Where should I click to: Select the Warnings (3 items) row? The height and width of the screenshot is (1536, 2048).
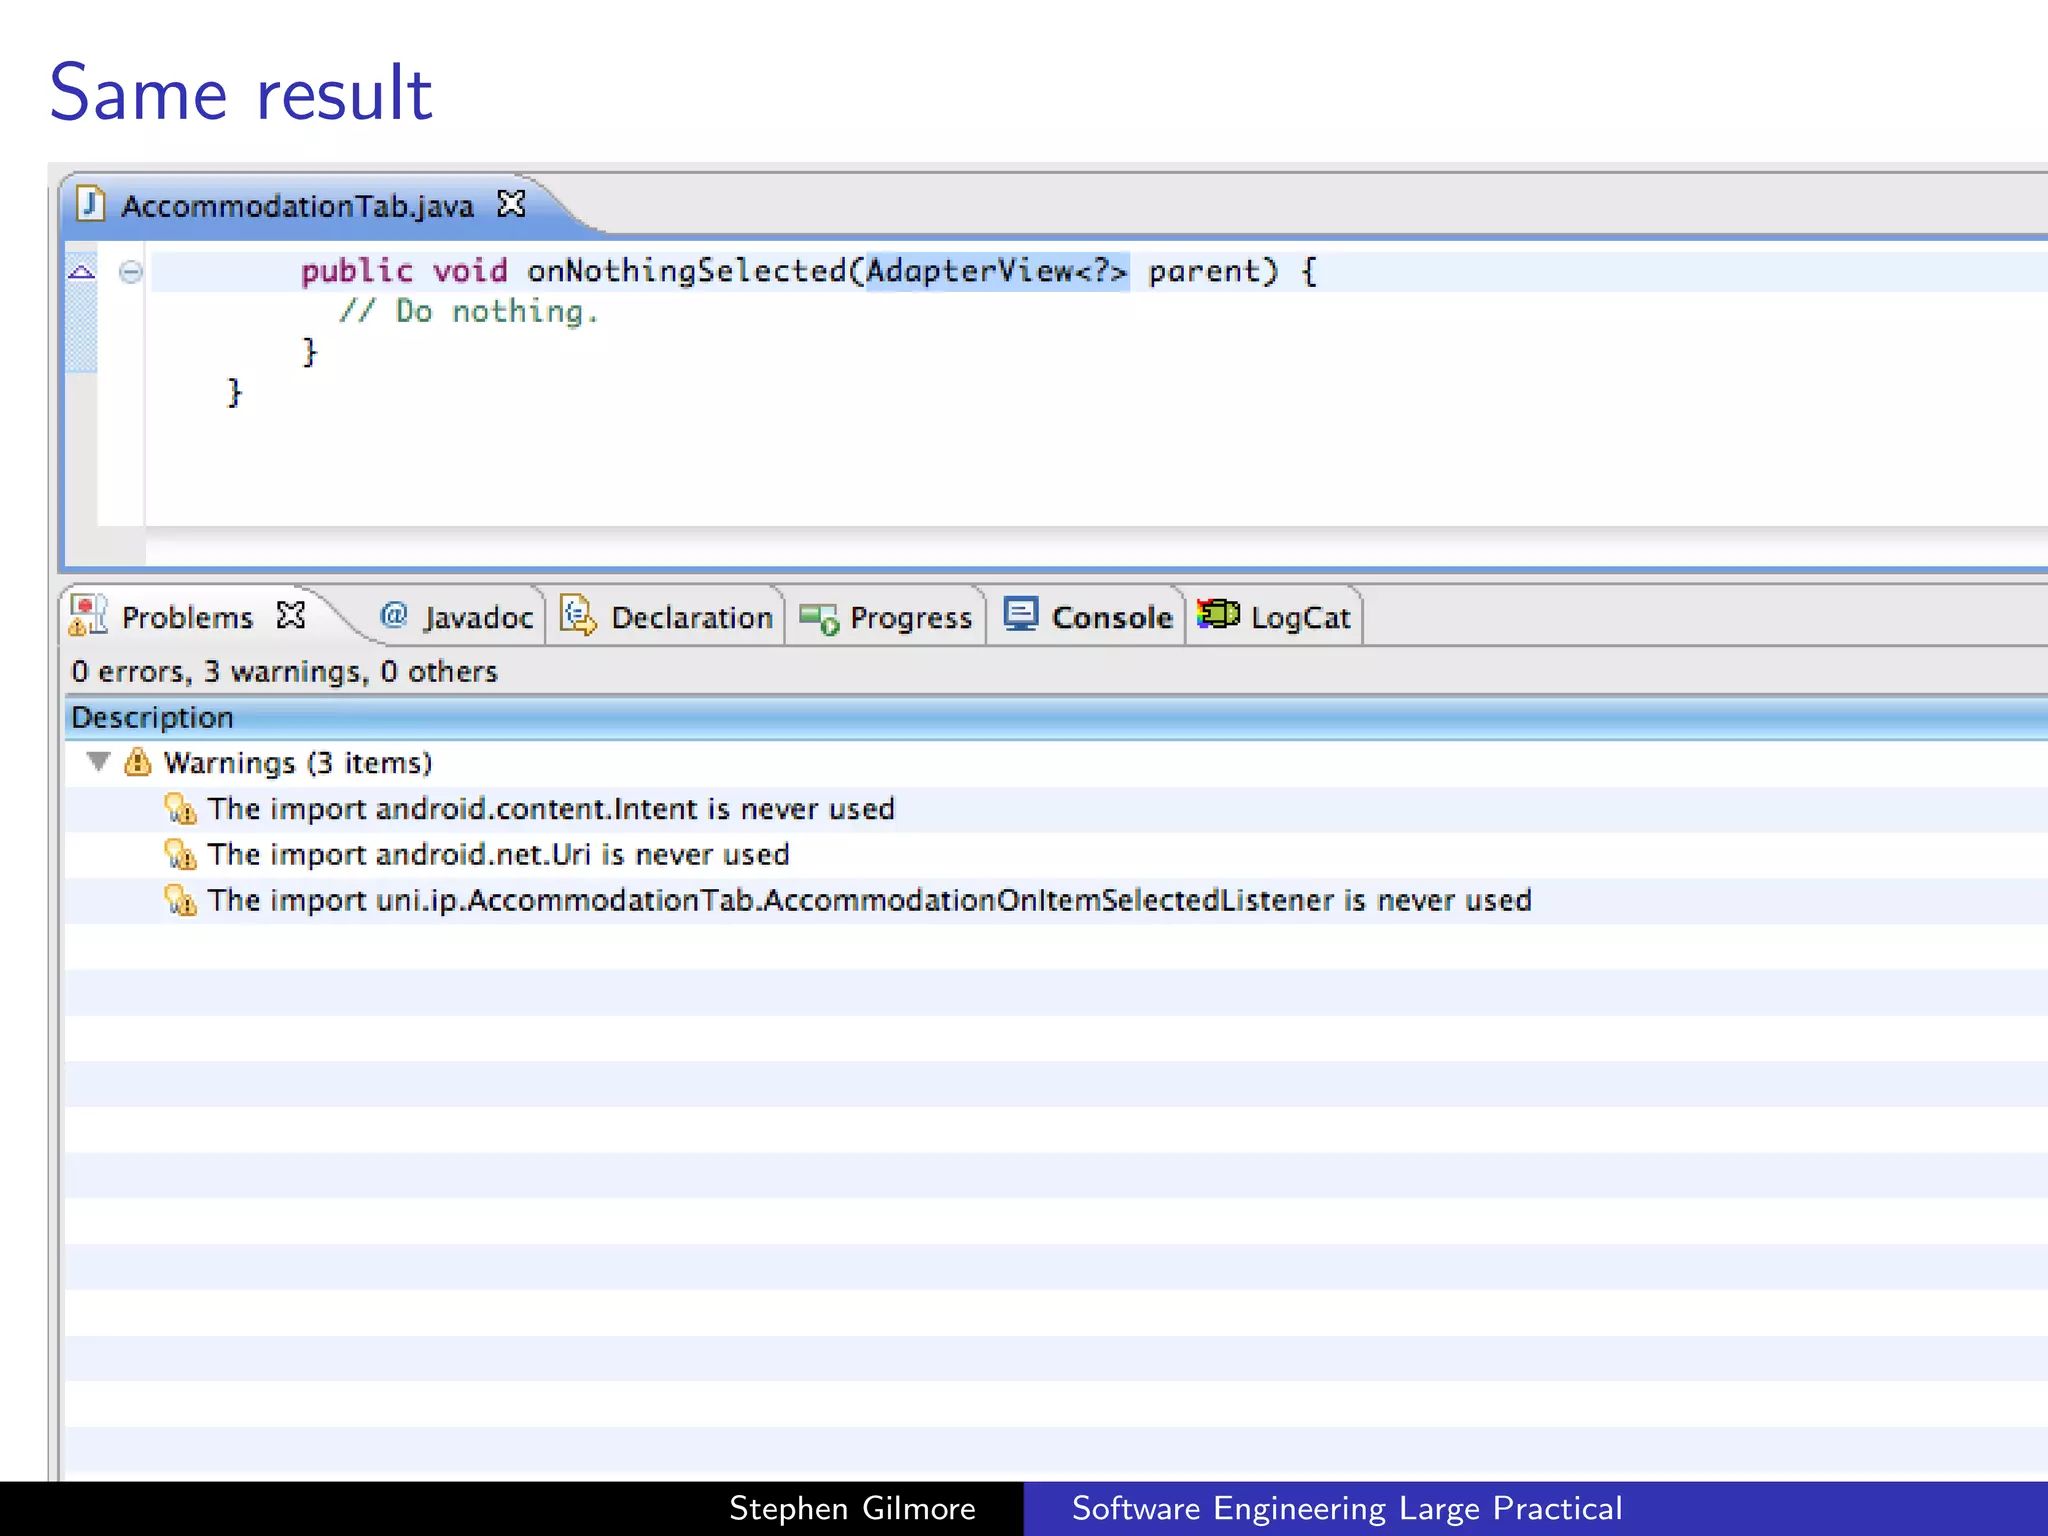1056,763
